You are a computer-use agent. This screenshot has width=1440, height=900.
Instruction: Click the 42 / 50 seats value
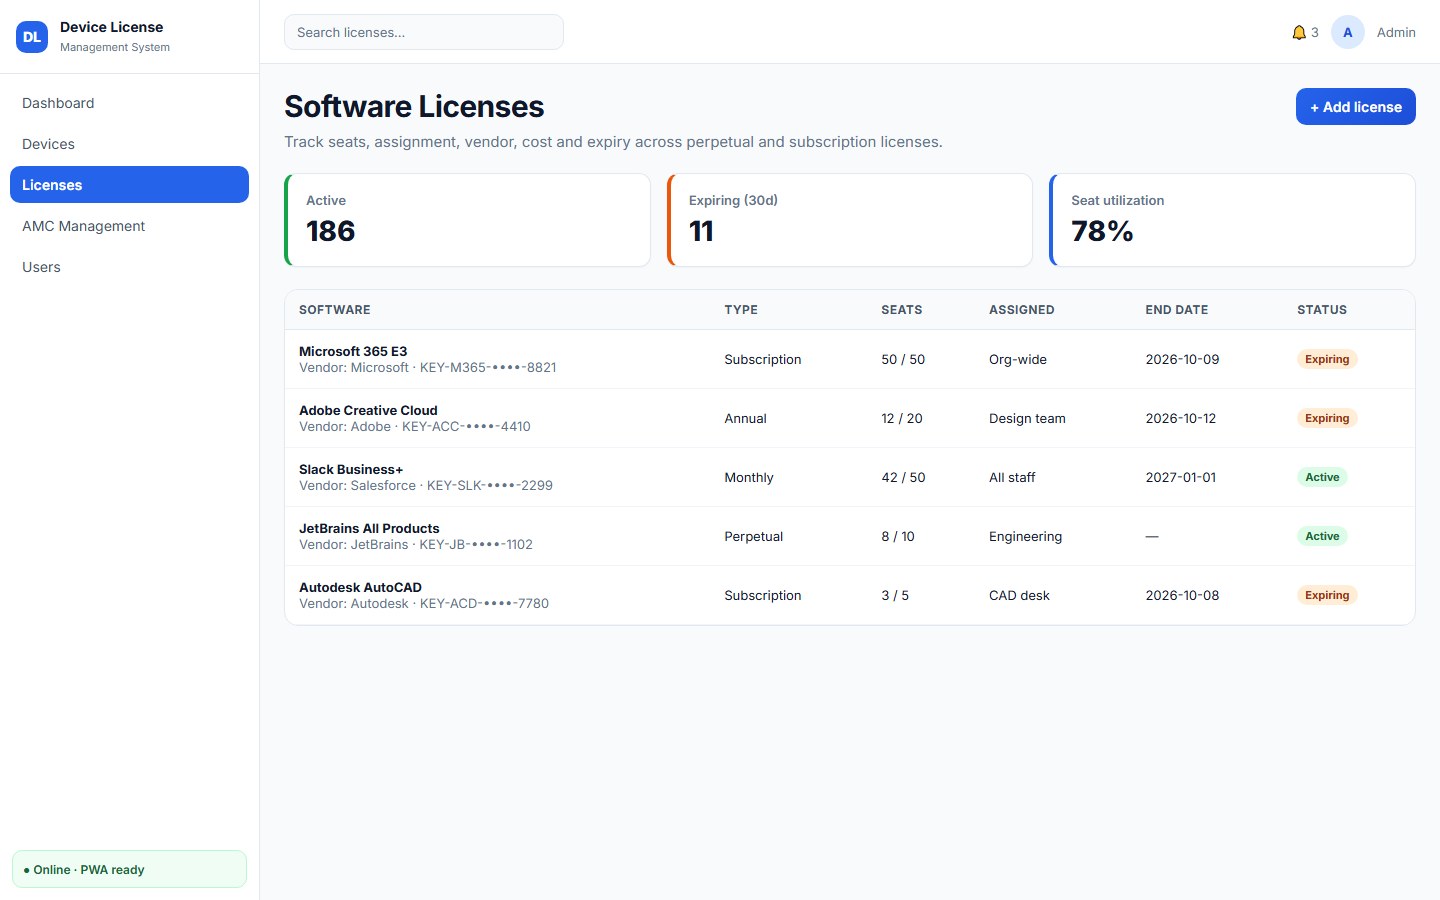pos(903,478)
